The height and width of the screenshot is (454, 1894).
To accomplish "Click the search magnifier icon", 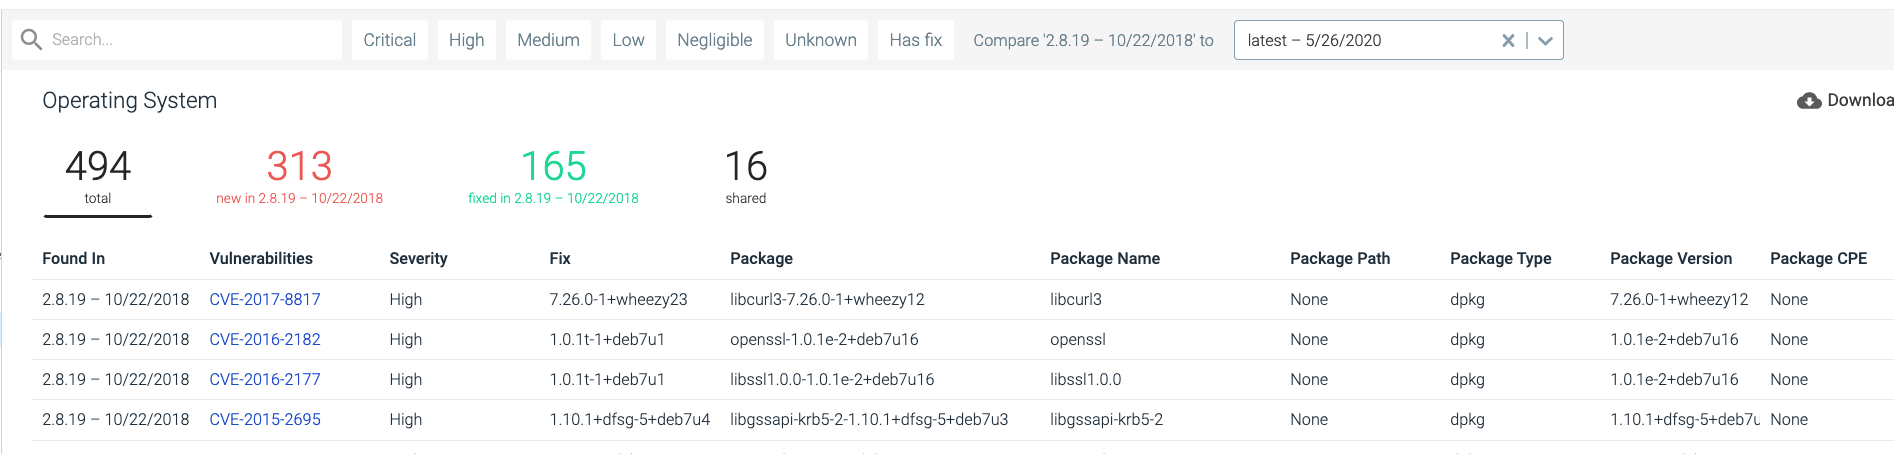I will pos(31,39).
